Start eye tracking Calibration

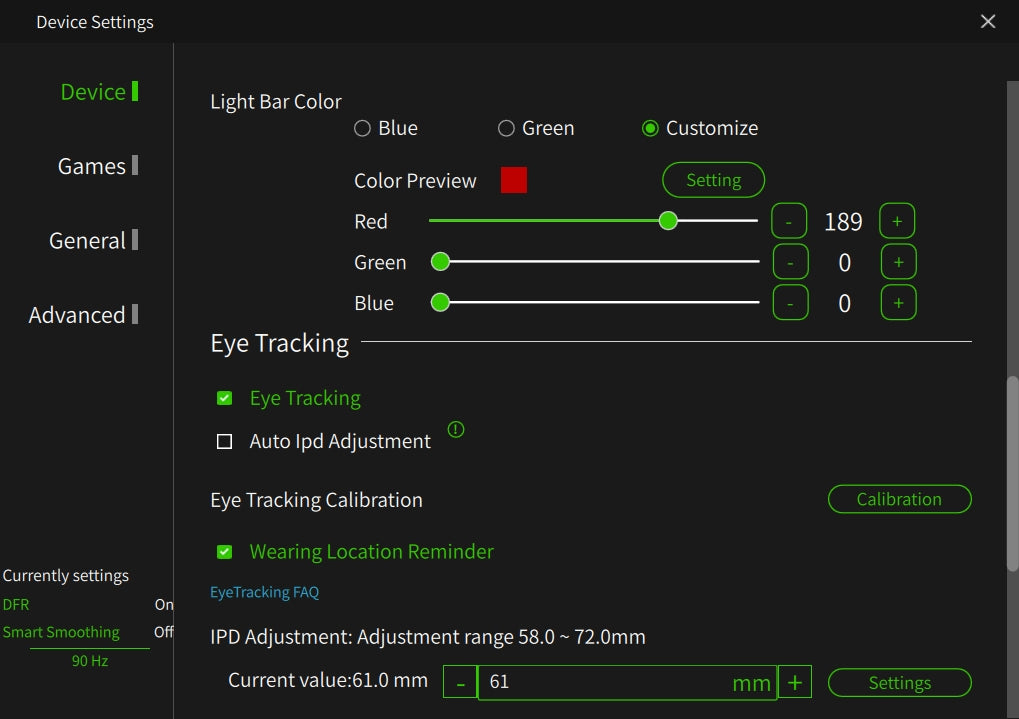point(899,499)
